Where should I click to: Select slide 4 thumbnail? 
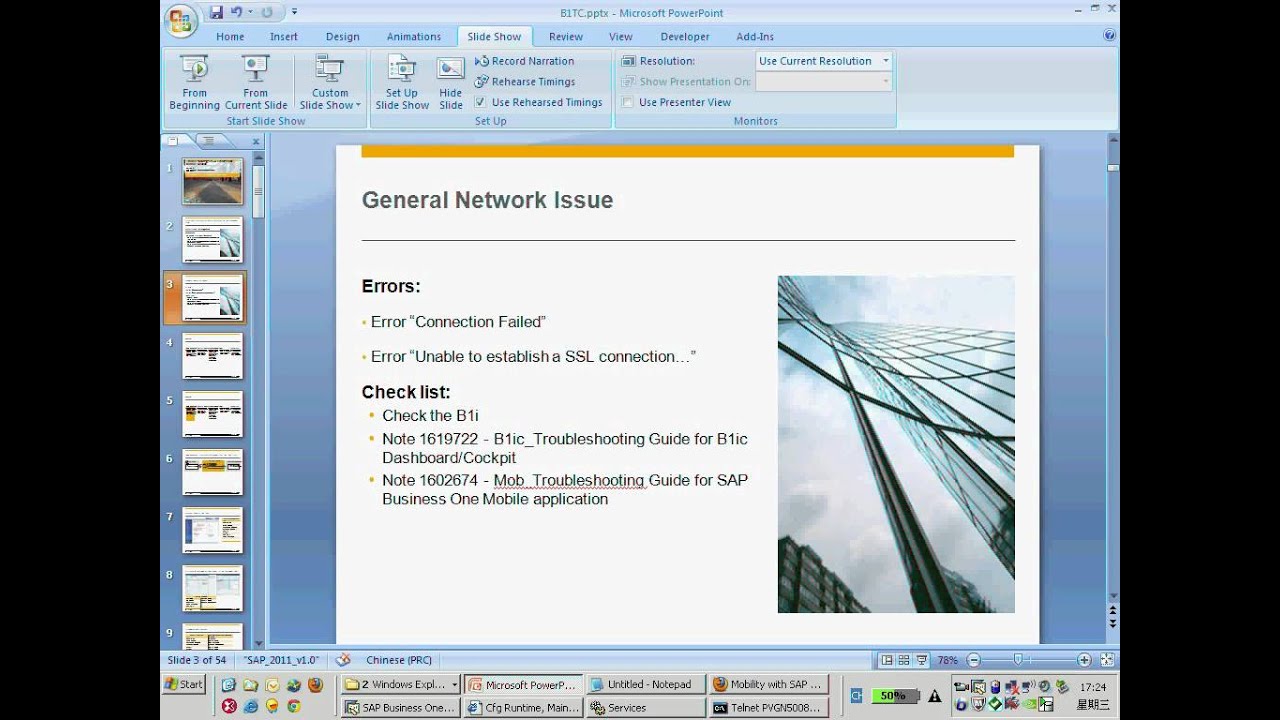212,355
